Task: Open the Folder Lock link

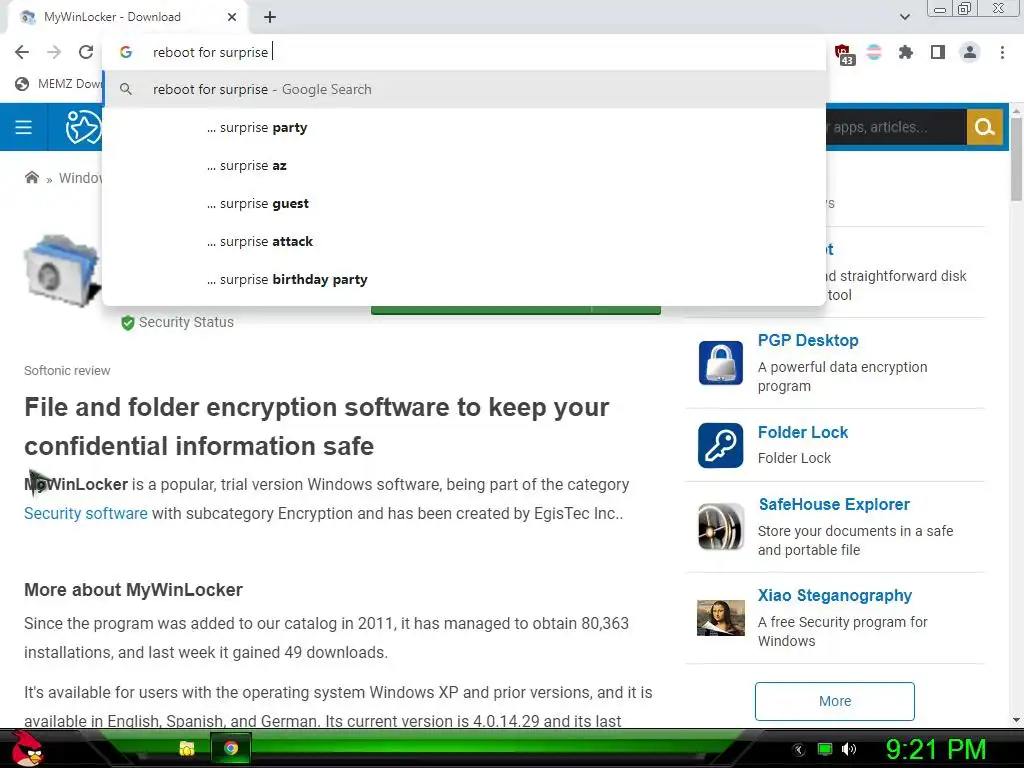Action: (x=803, y=432)
